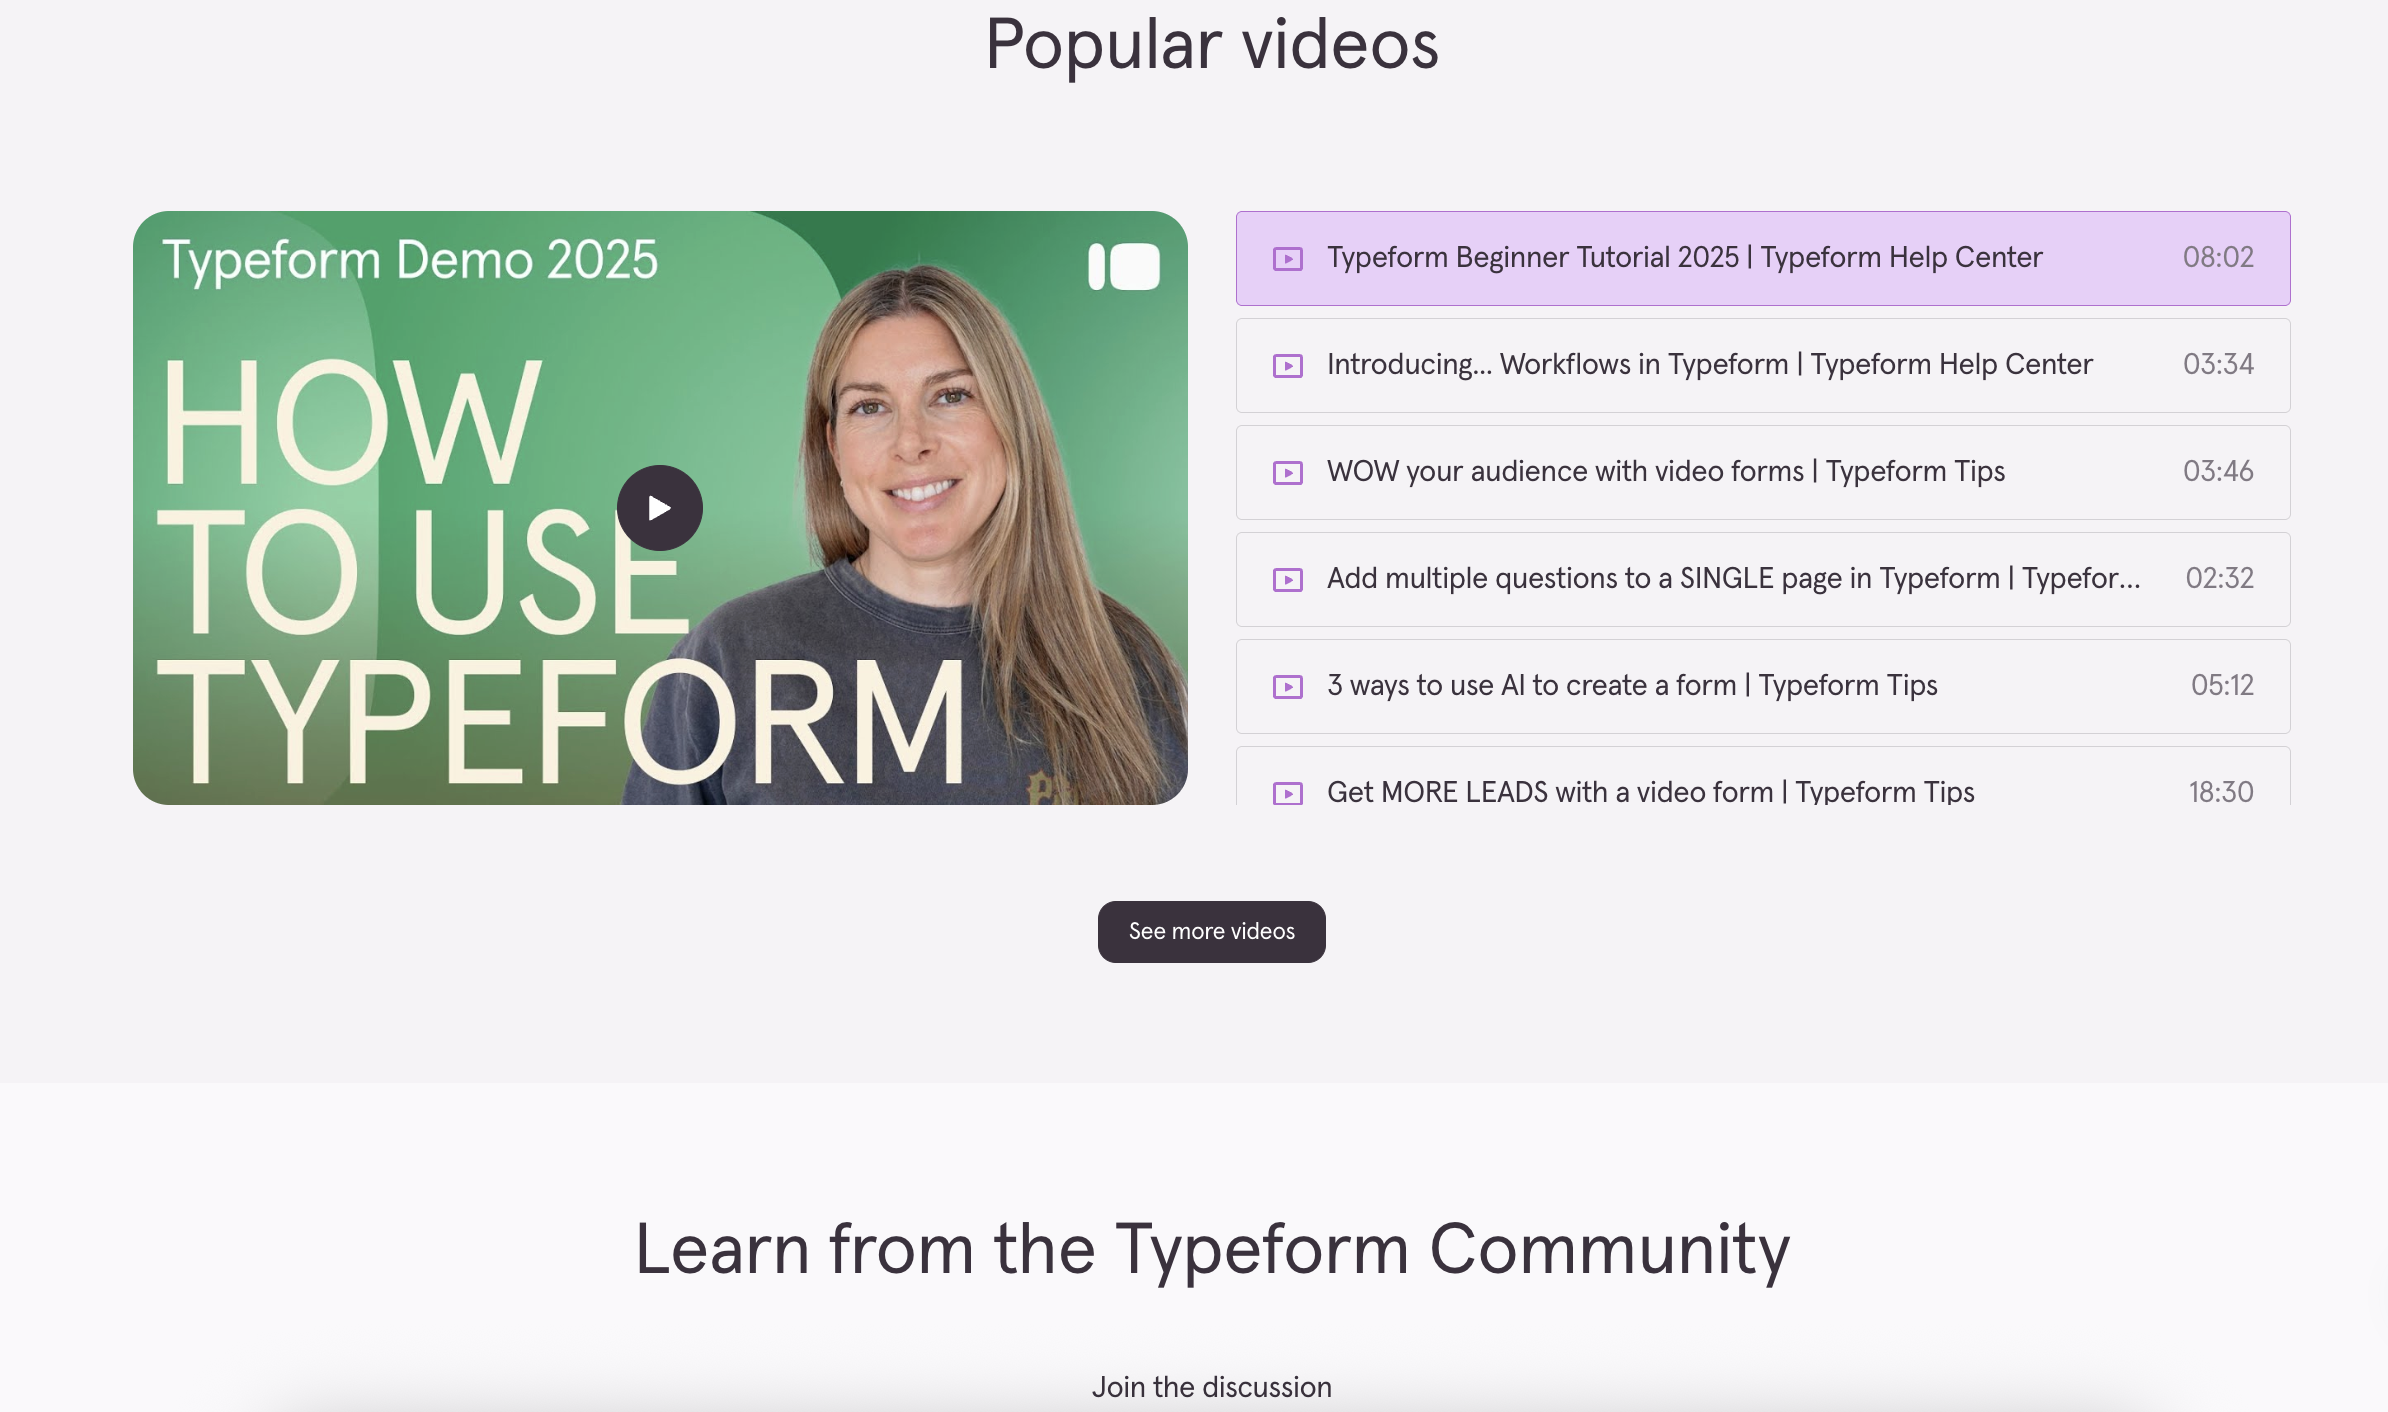The height and width of the screenshot is (1412, 2388).
Task: Open Add multiple questions to SINGLE page video
Action: pos(1763,579)
